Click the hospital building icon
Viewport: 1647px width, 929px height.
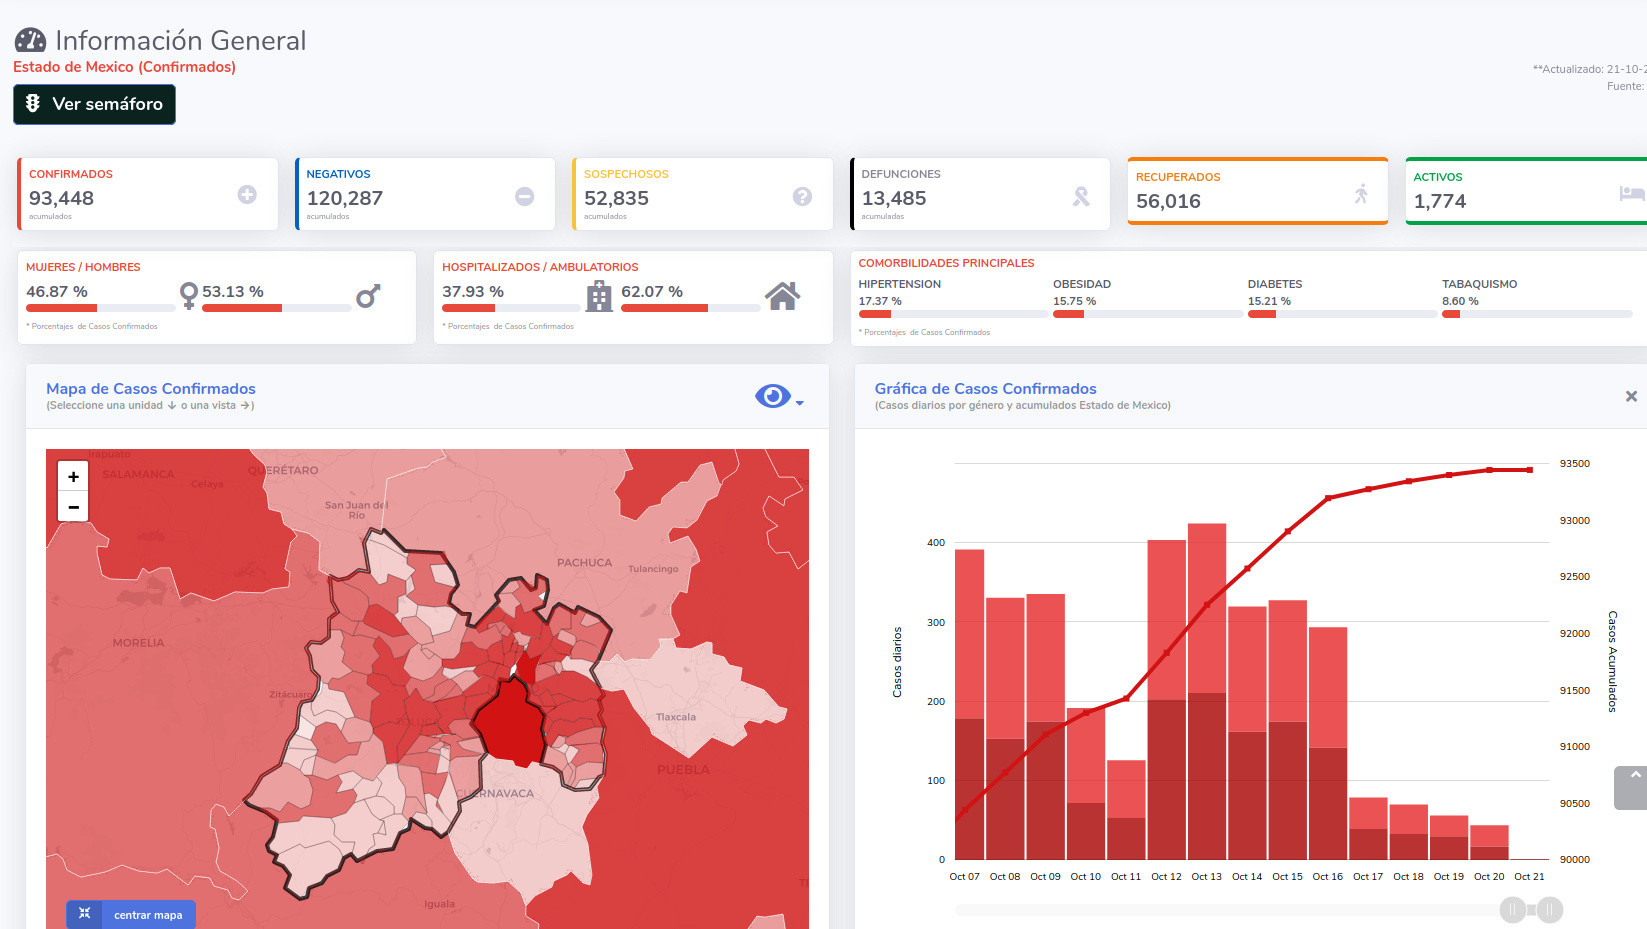coord(599,296)
